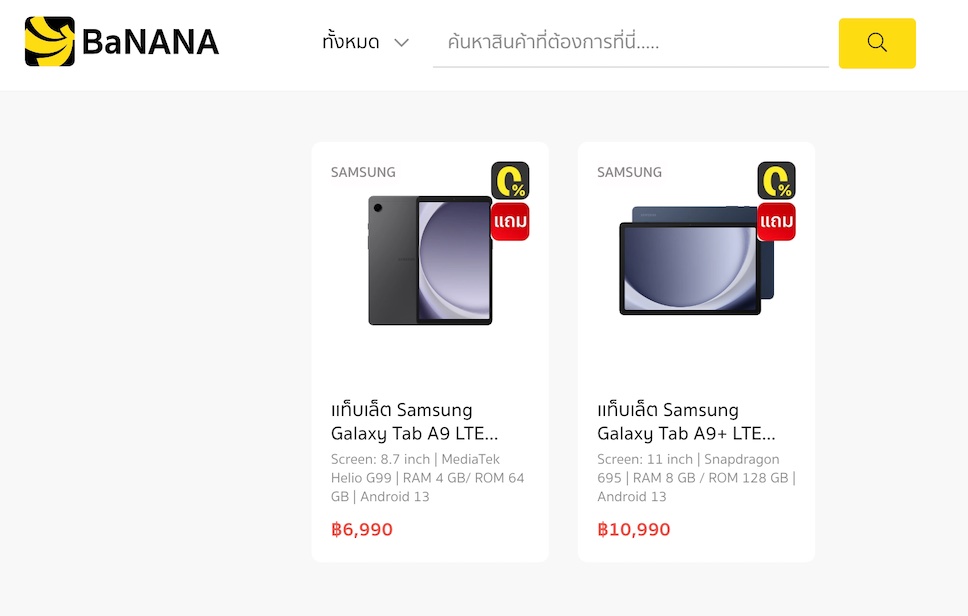Viewport: 968px width, 616px height.
Task: Open the ทั้งหมด category dropdown
Action: click(365, 43)
